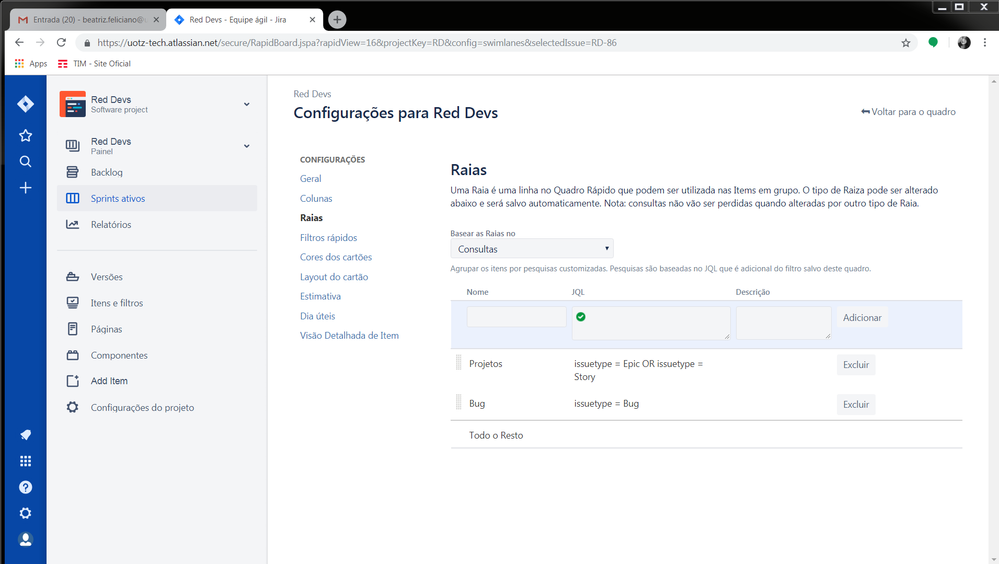This screenshot has height=564, width=999.
Task: Expand the Red Devs Painel board chevron
Action: click(x=247, y=146)
